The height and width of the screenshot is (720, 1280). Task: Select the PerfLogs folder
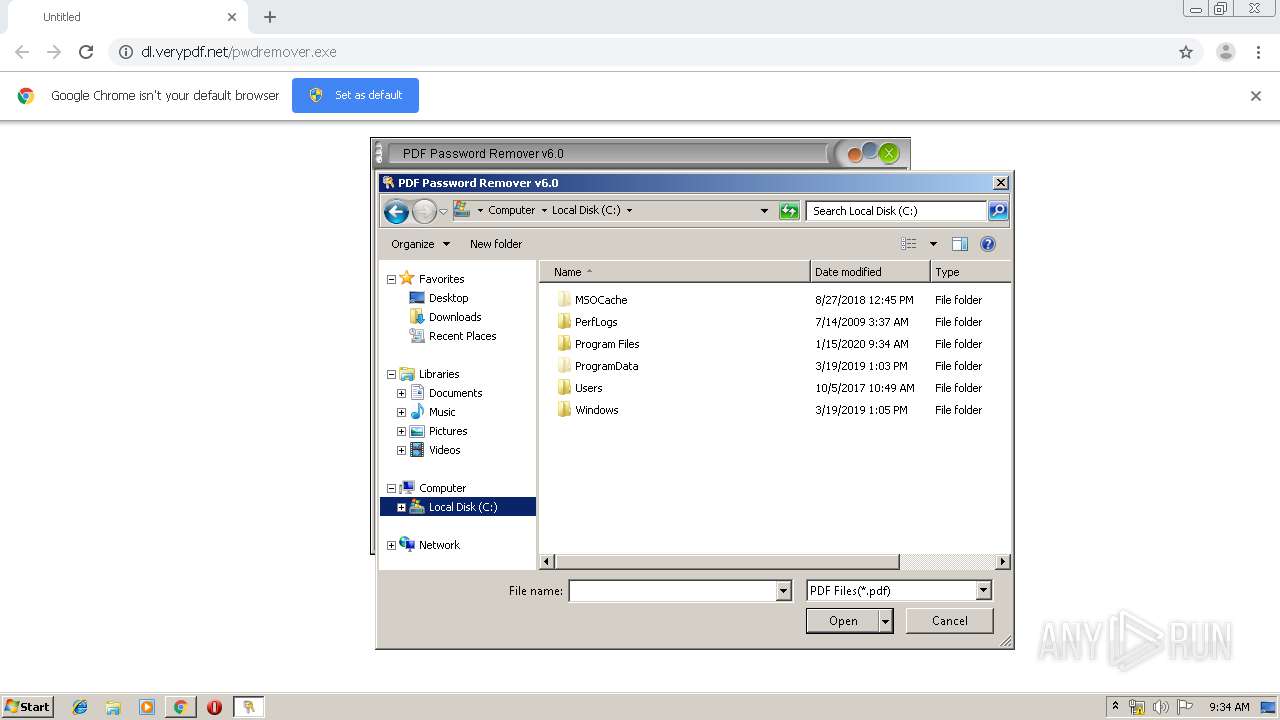(x=596, y=322)
